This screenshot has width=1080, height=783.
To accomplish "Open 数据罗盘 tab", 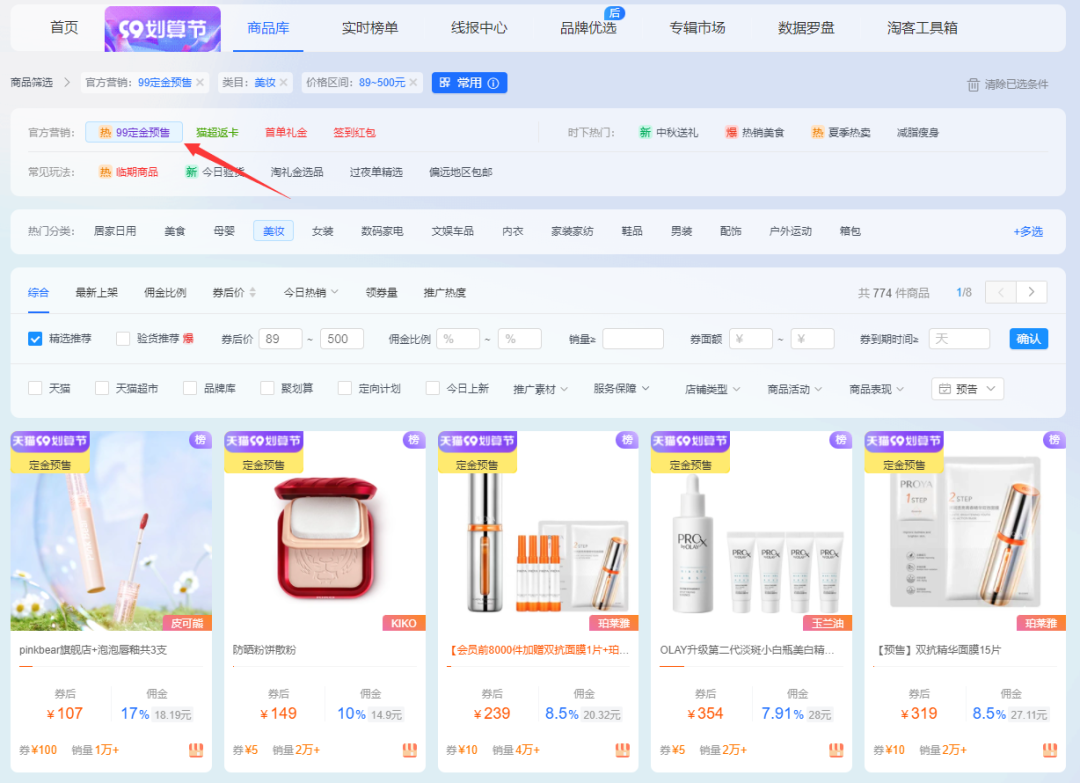I will 806,28.
